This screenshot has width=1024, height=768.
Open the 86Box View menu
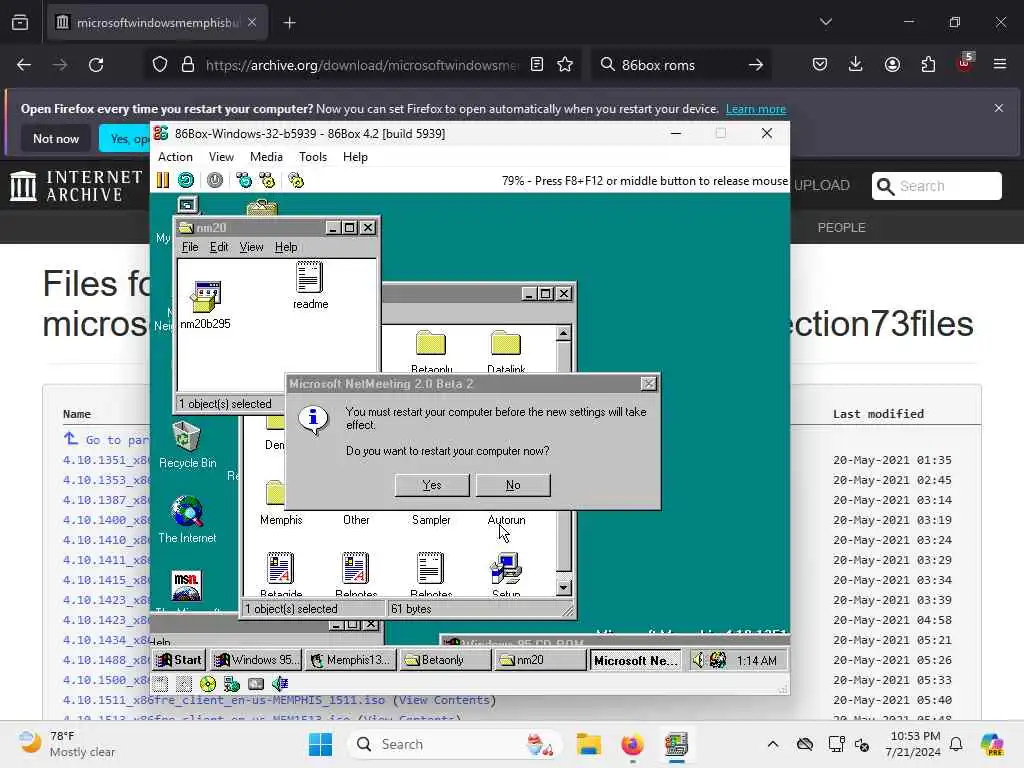[x=221, y=157]
